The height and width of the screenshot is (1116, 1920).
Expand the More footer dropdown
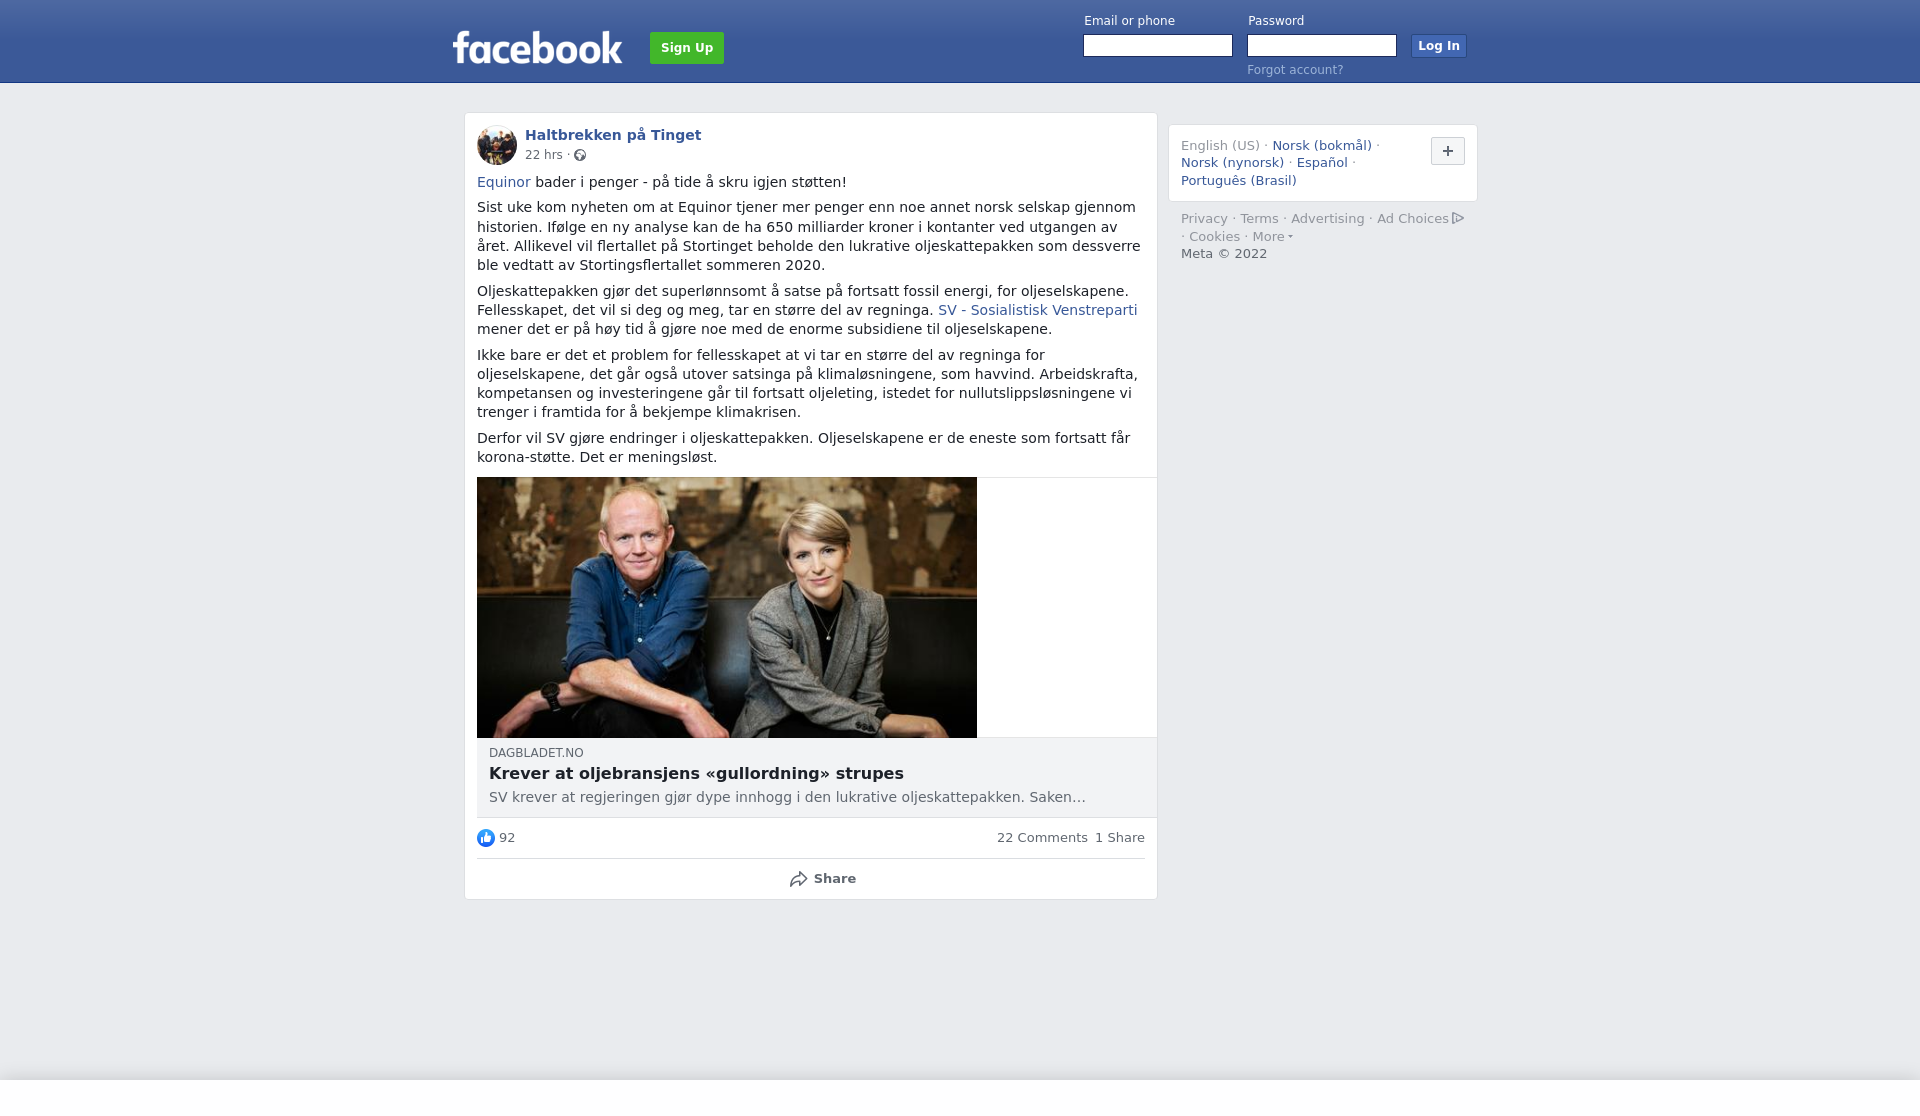pyautogui.click(x=1272, y=237)
